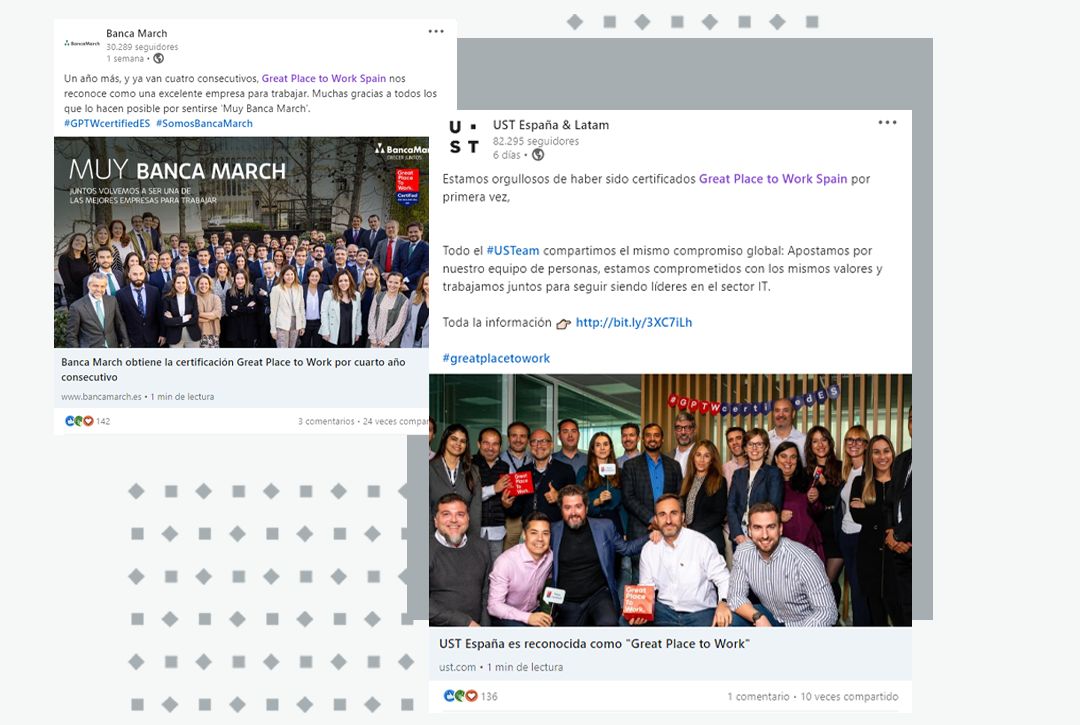The height and width of the screenshot is (725, 1080).
Task: Open the UST España post options menu
Action: pos(887,123)
